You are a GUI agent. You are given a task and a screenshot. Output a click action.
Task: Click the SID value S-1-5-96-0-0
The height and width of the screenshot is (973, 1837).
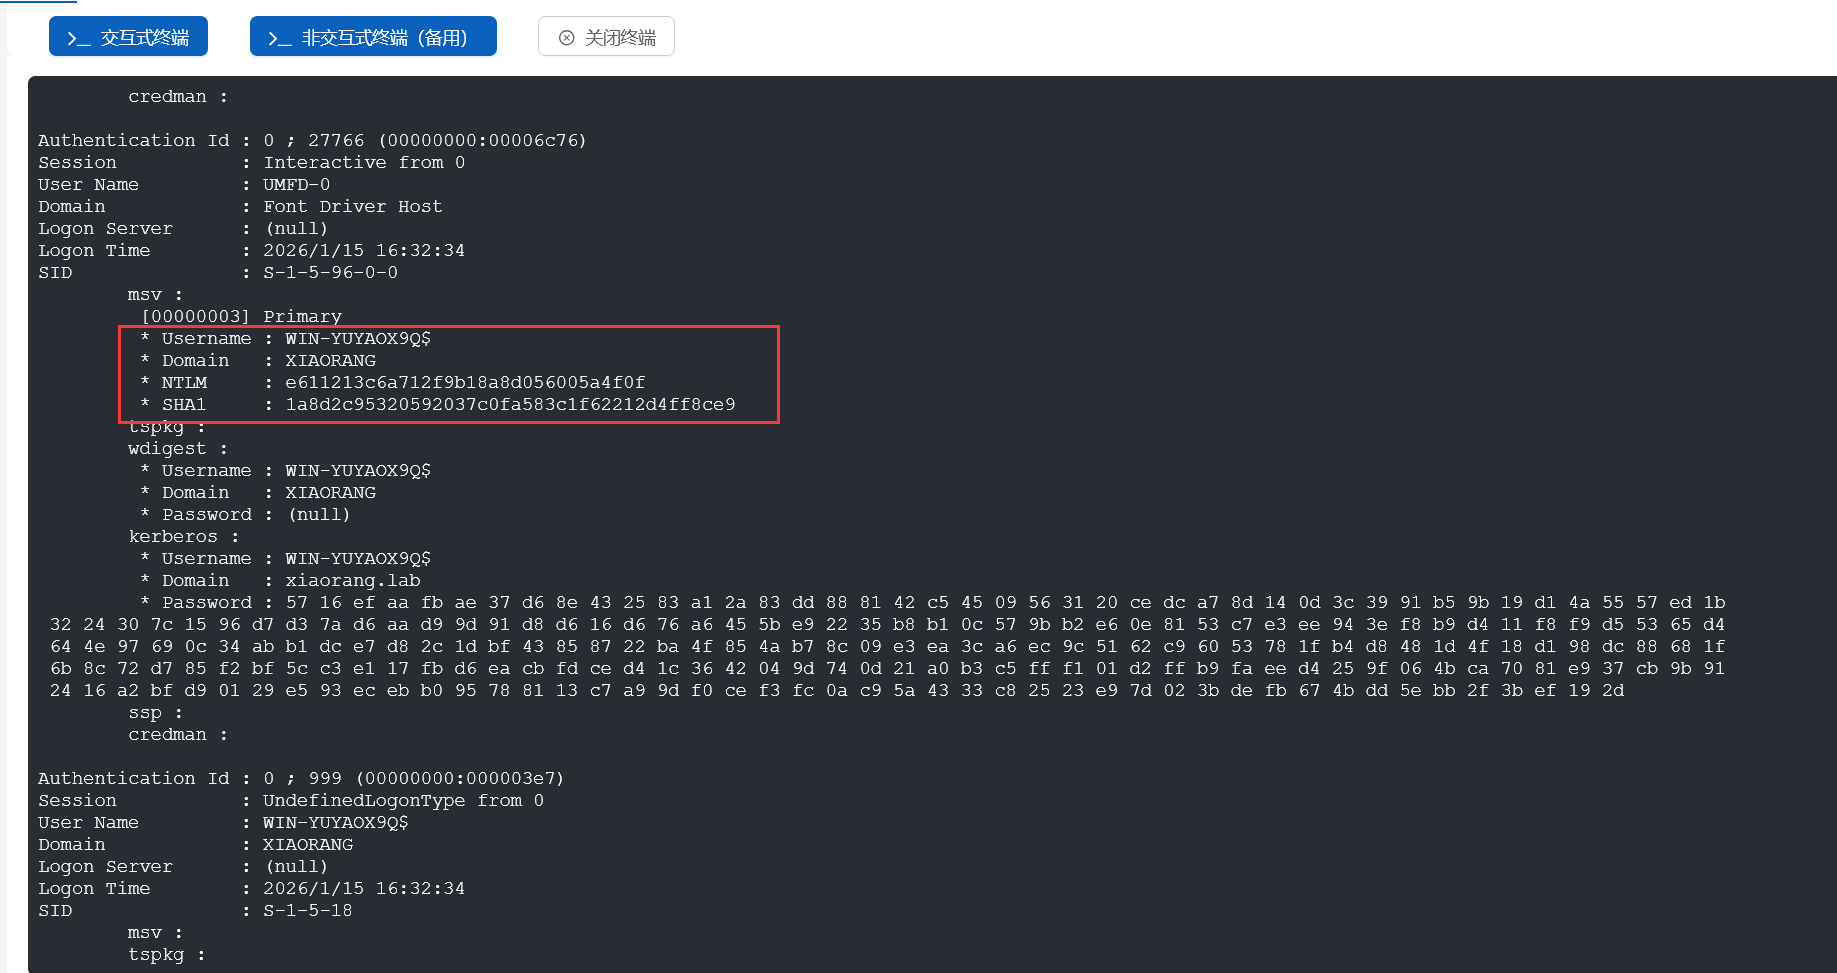pyautogui.click(x=330, y=273)
